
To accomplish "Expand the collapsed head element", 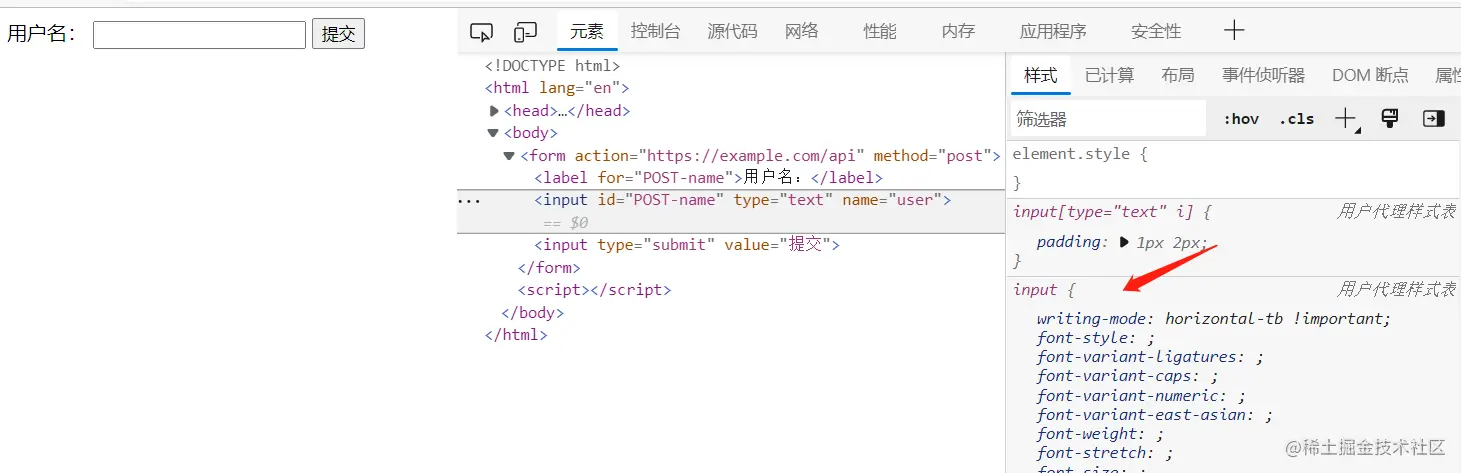I will pos(494,111).
